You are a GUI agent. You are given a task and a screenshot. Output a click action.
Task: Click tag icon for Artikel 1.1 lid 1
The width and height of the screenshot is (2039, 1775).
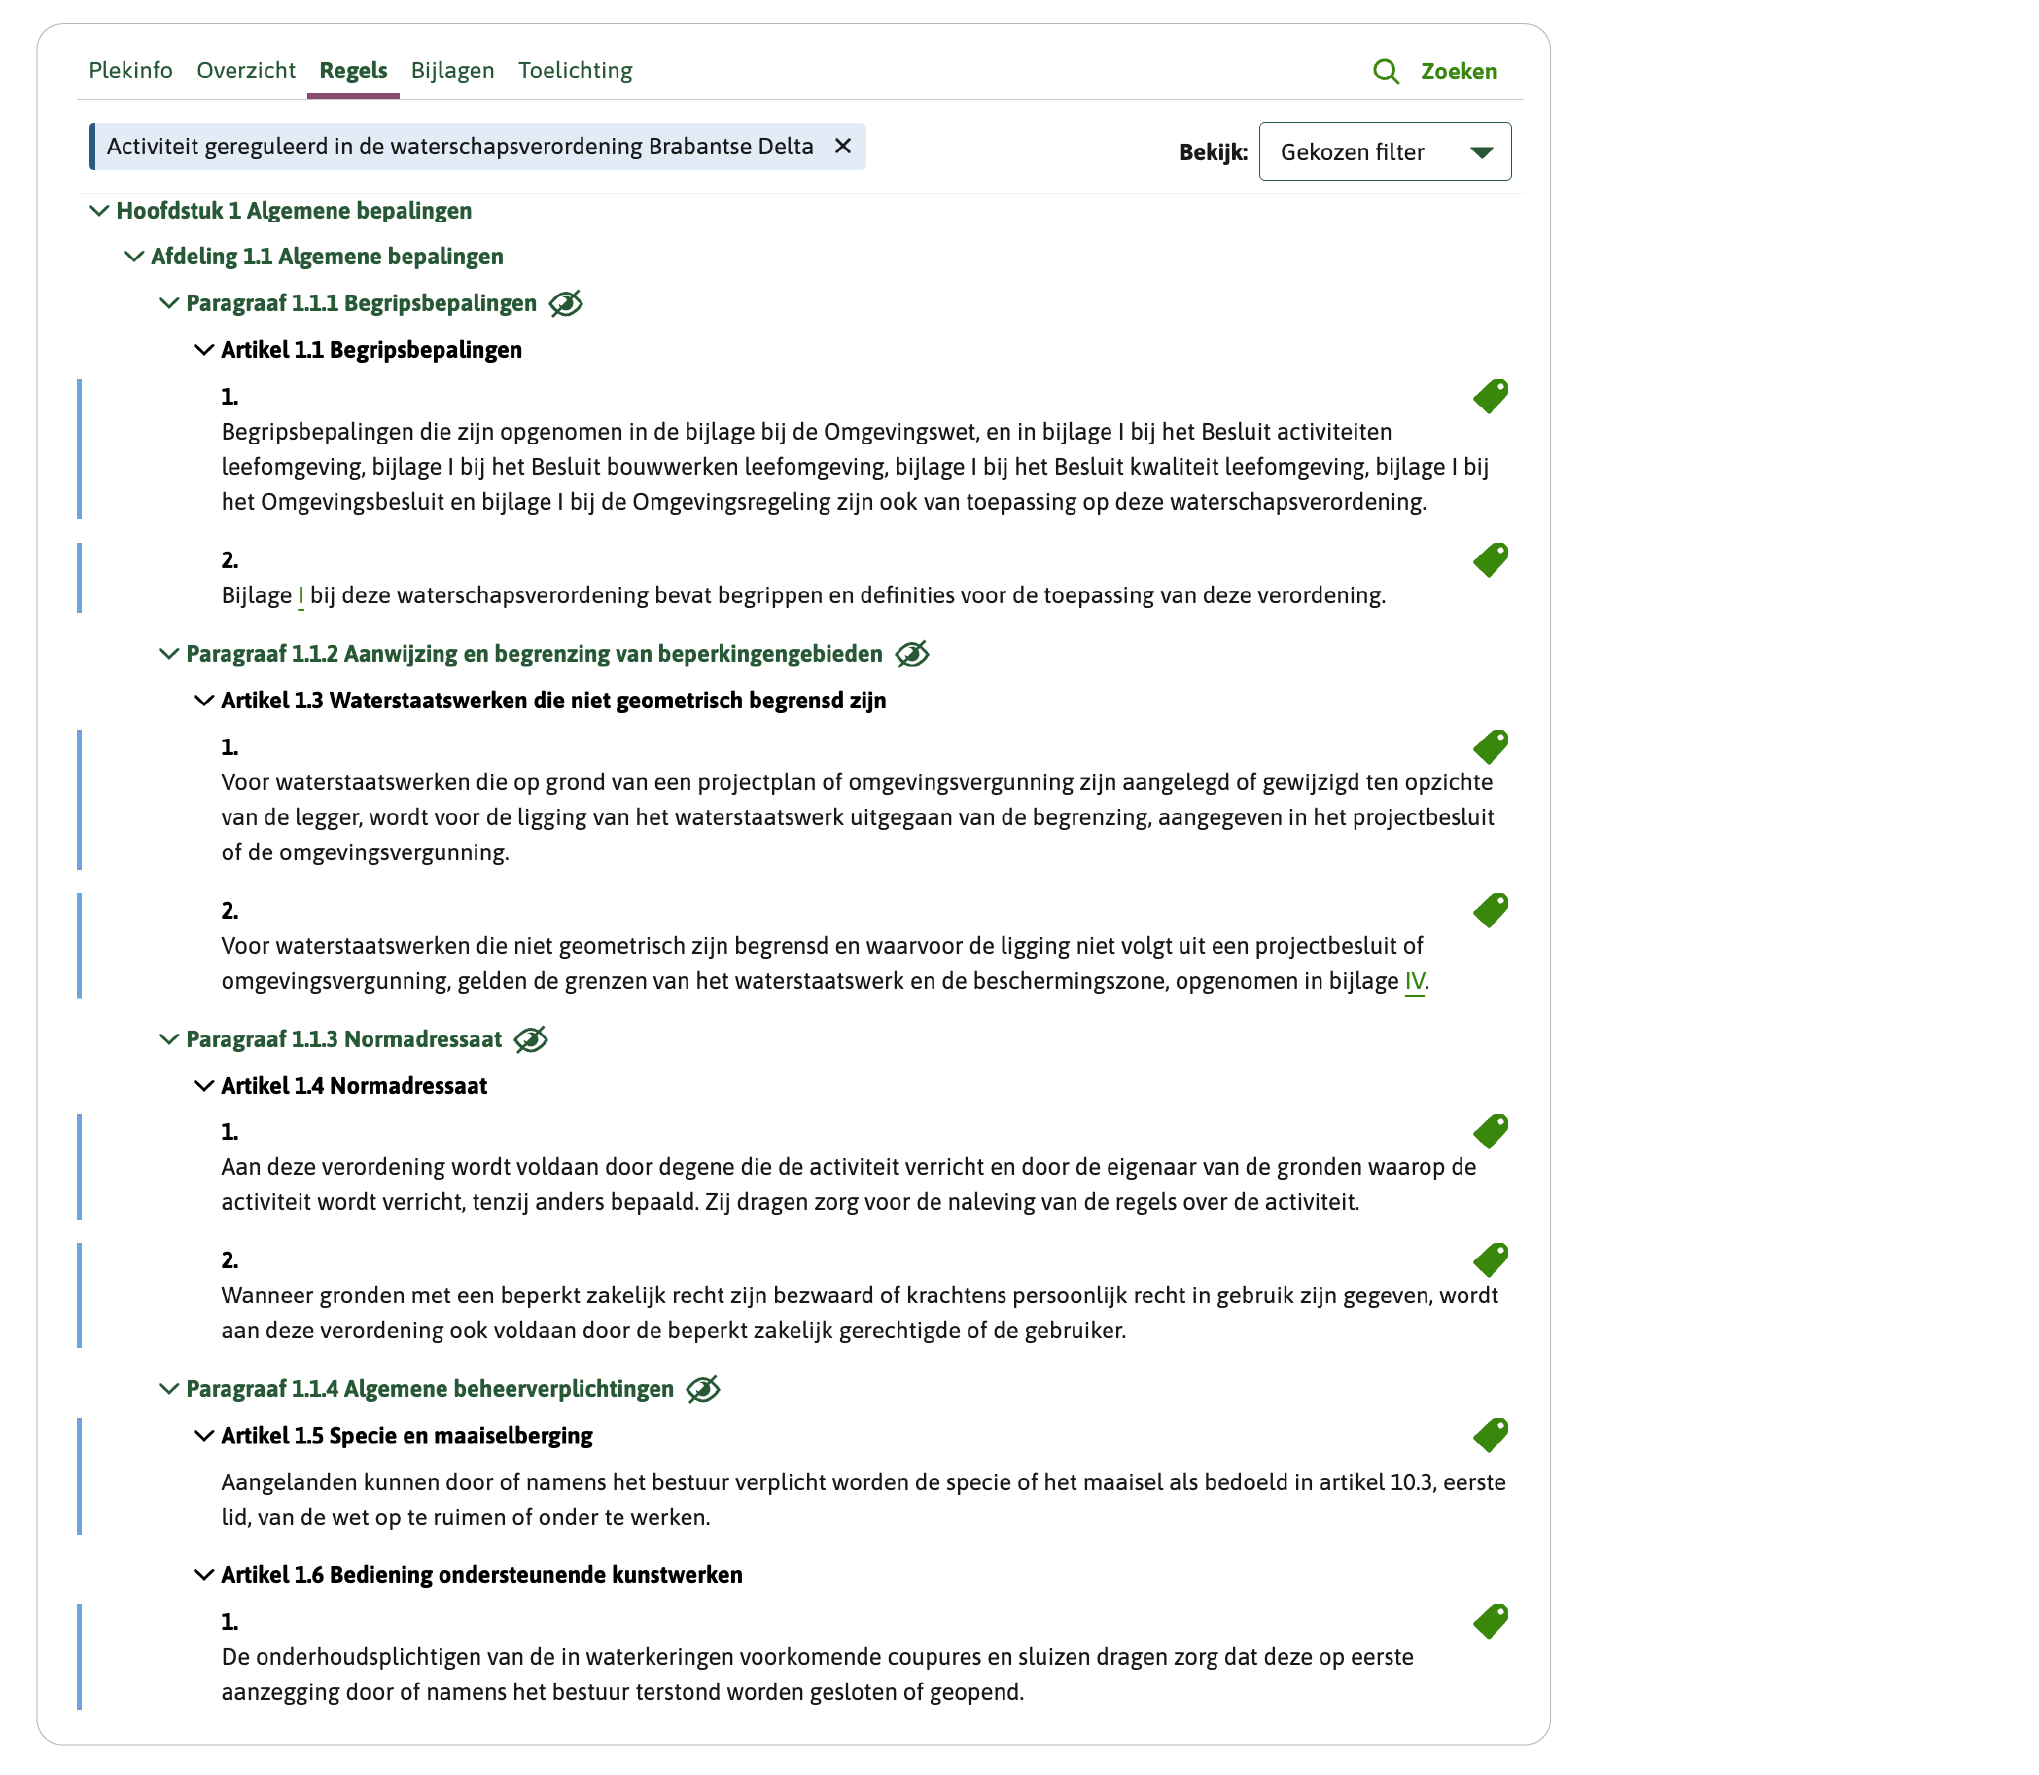coord(1490,396)
